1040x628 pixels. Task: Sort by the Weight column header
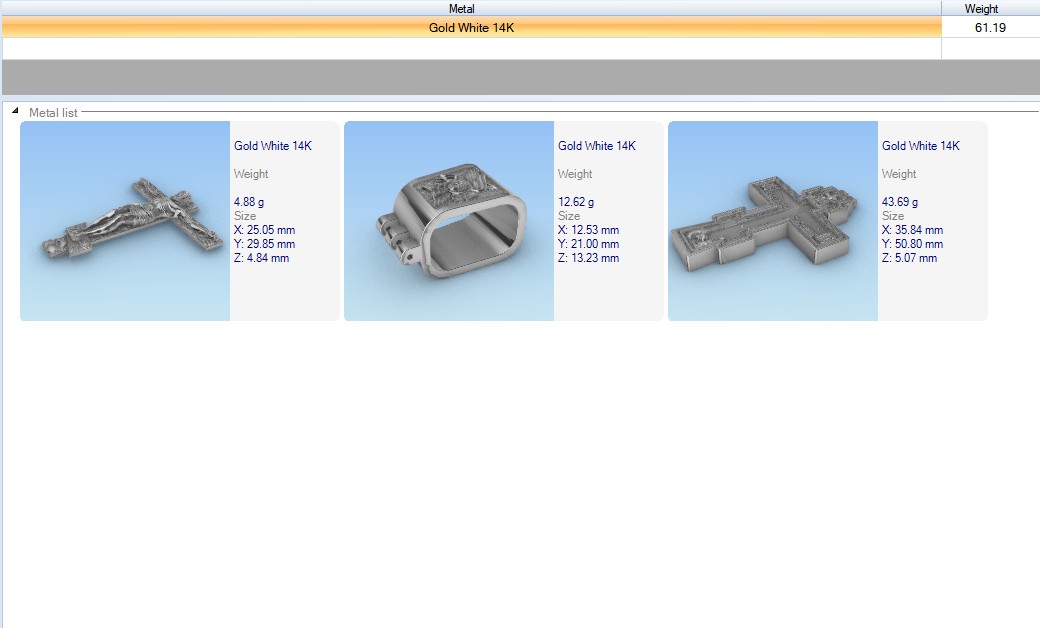pyautogui.click(x=981, y=8)
